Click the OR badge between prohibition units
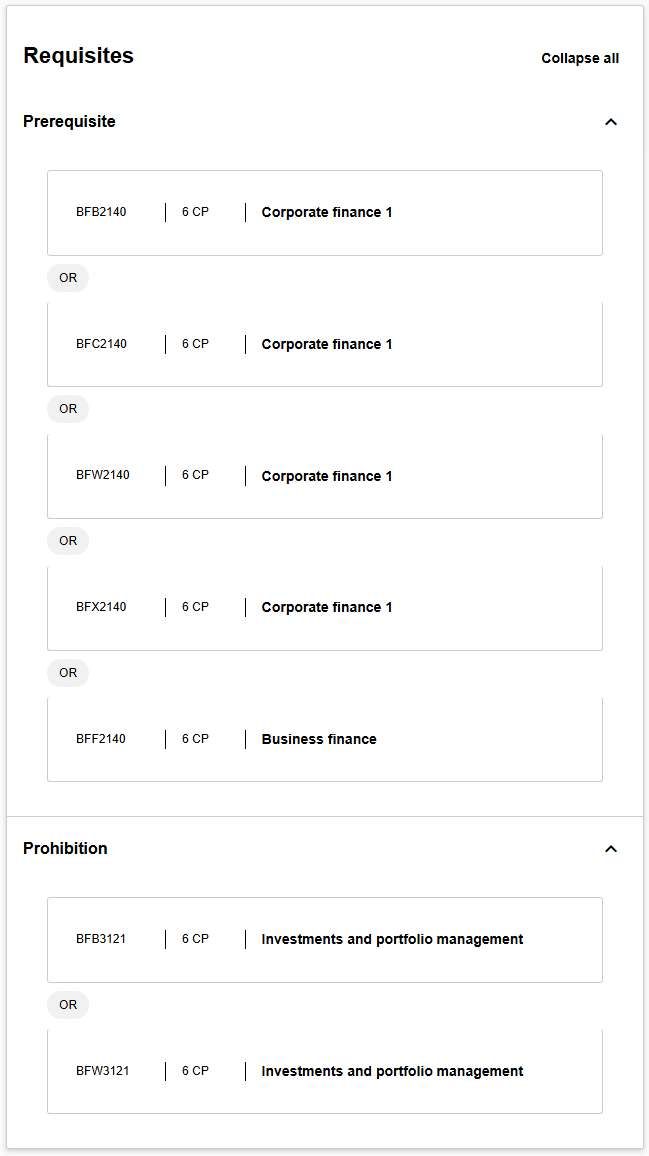This screenshot has height=1156, width=649. (x=68, y=1005)
